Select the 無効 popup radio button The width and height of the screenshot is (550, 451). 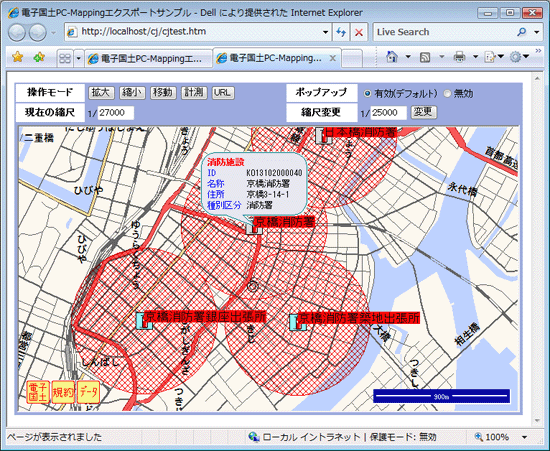[447, 94]
